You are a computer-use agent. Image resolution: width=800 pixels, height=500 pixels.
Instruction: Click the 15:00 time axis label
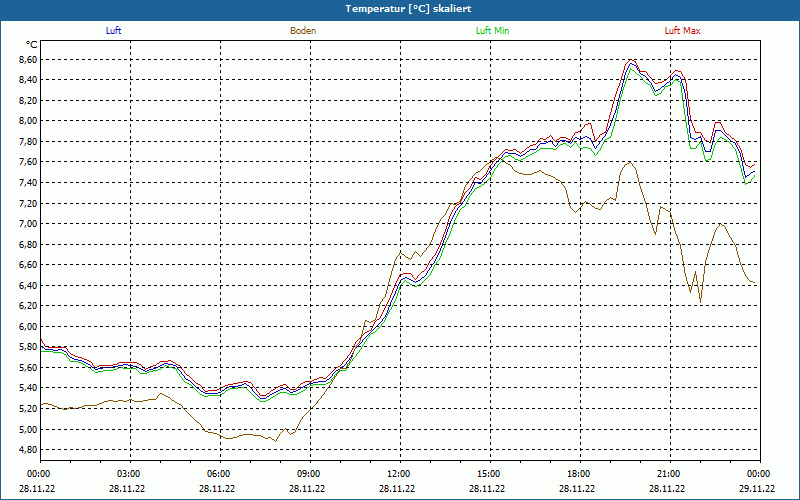point(487,474)
